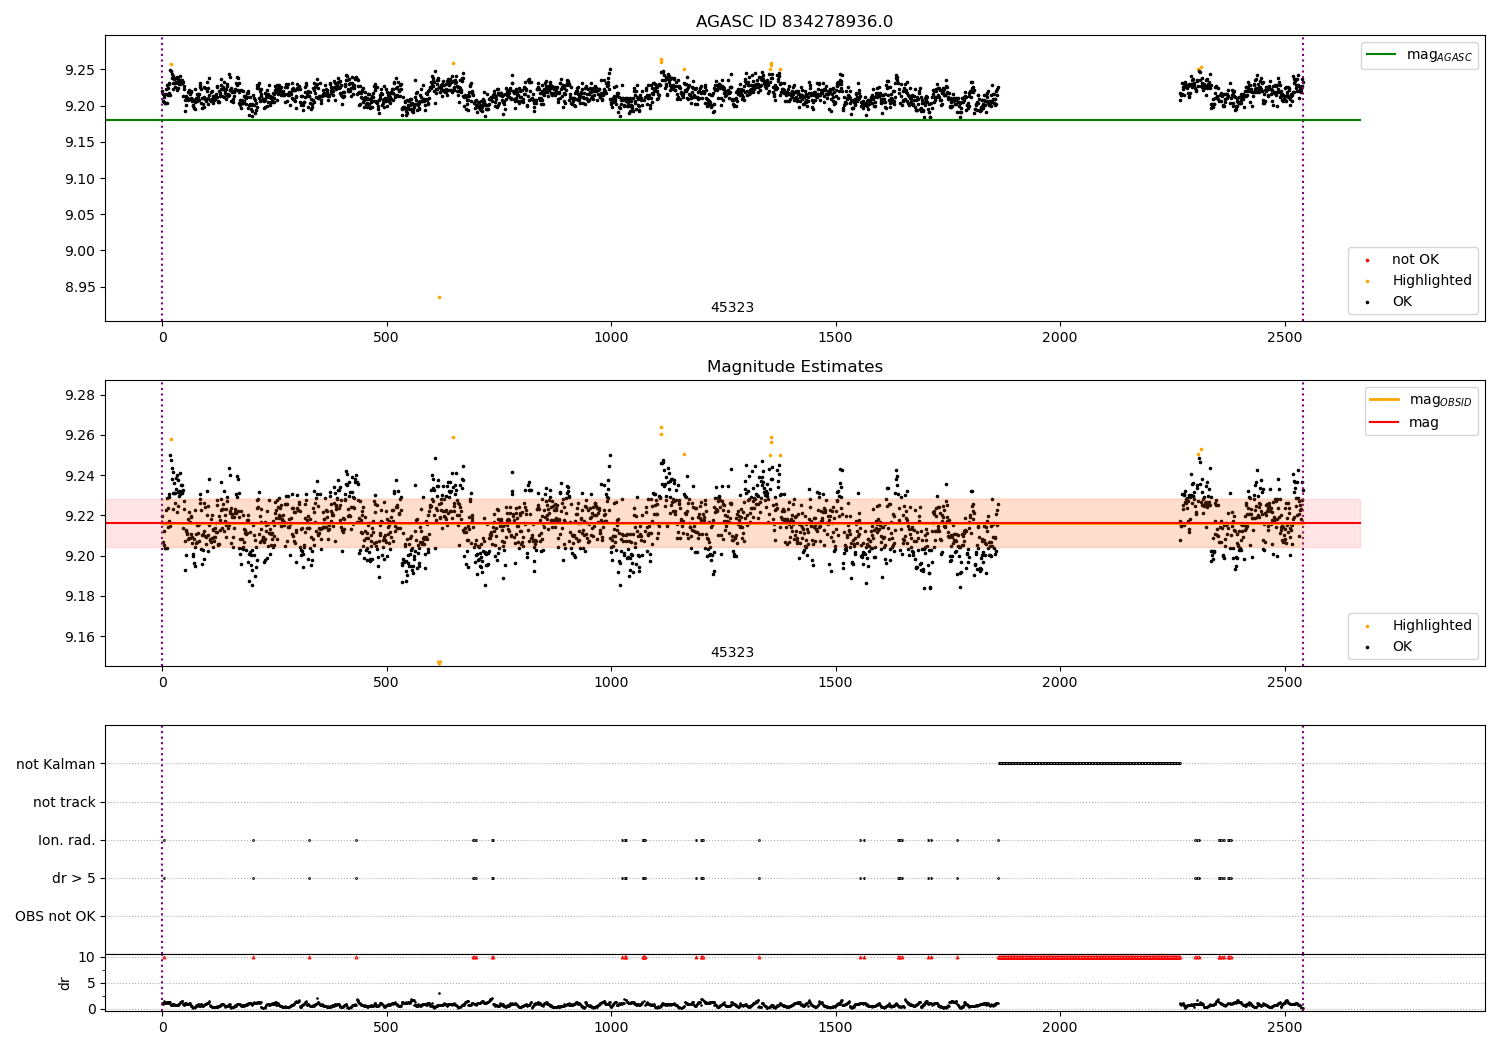1500x1050 pixels.
Task: Click the isolated orange outlier point in top plot
Action: [x=438, y=297]
